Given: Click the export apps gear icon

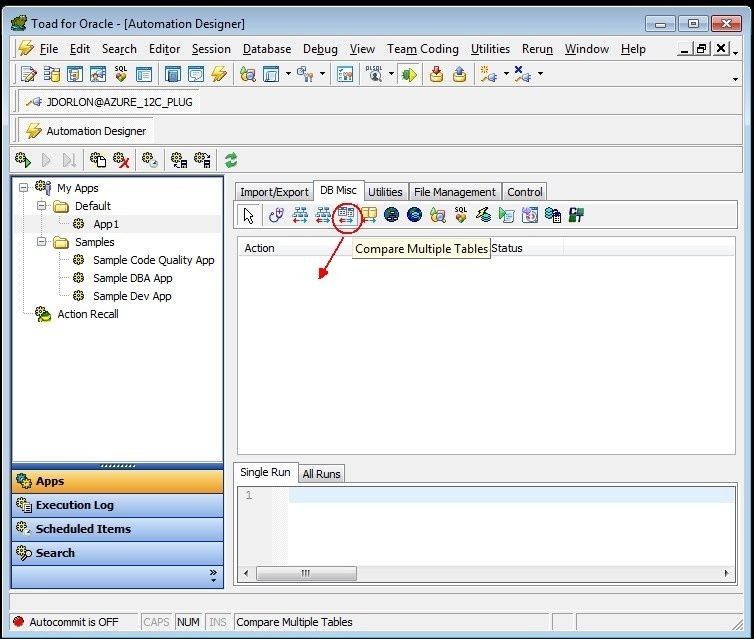Looking at the screenshot, I should (x=202, y=160).
